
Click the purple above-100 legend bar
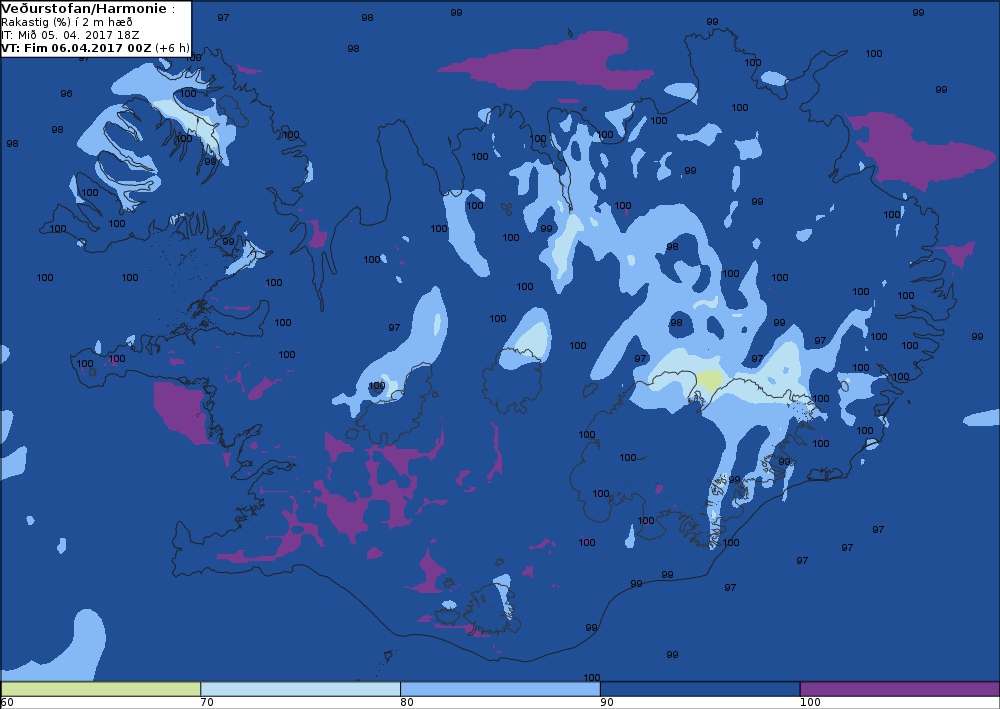click(900, 689)
